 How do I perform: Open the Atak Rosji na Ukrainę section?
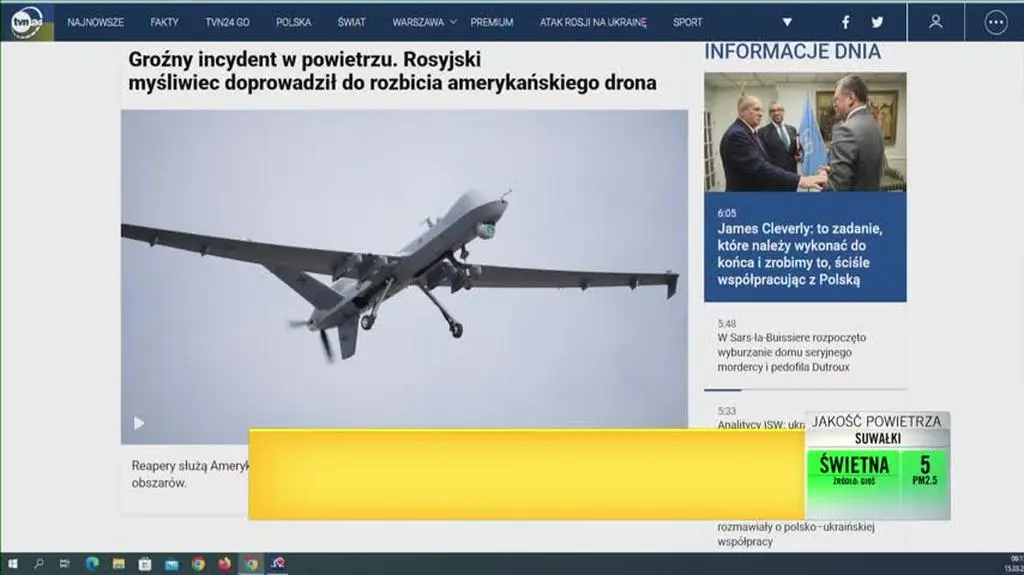[x=593, y=22]
